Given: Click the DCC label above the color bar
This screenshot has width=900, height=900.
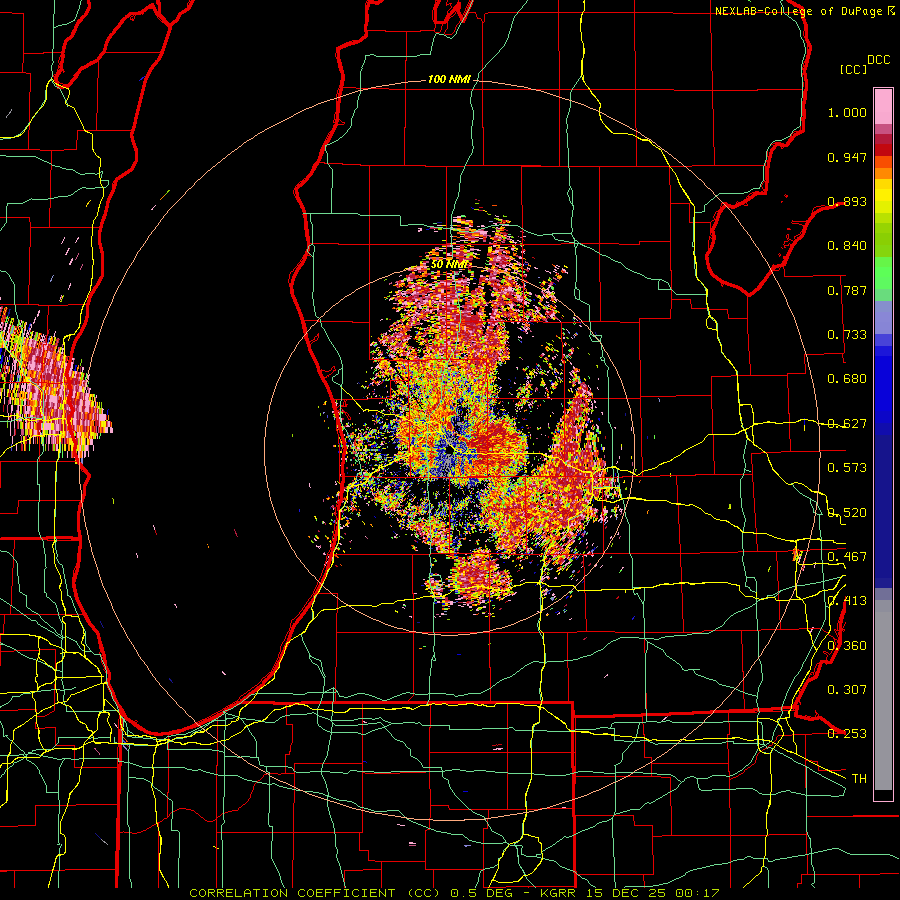Looking at the screenshot, I should (x=879, y=60).
